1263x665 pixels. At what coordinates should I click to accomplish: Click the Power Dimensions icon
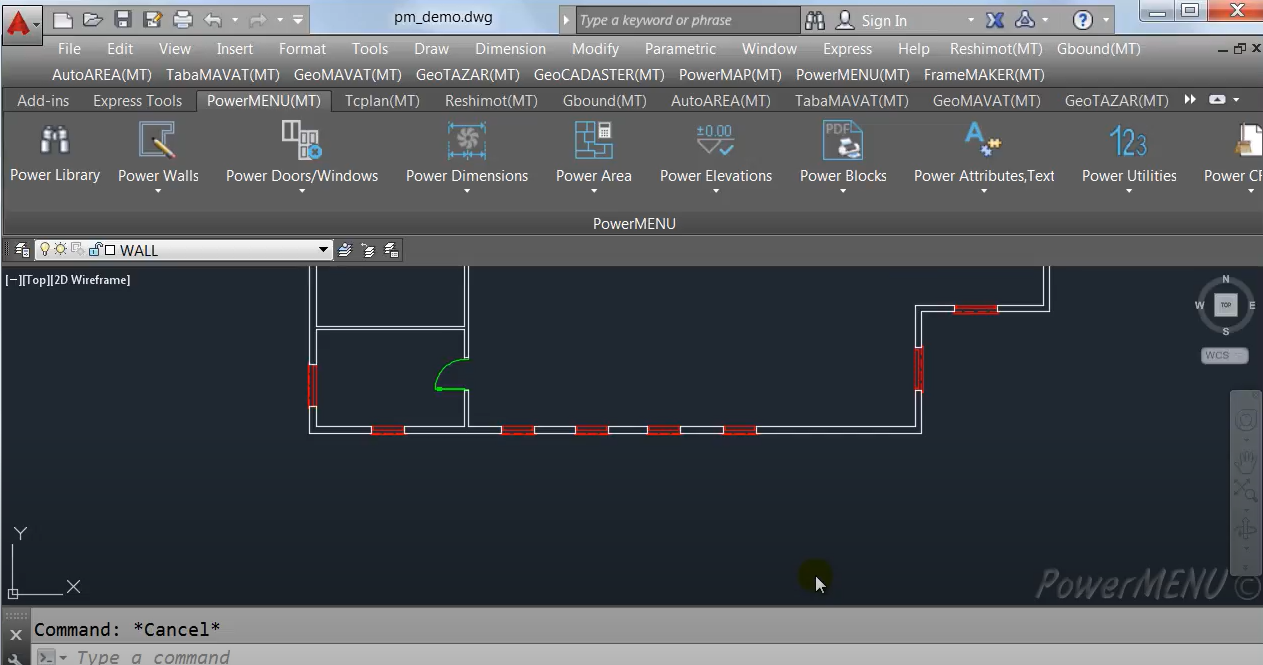(467, 140)
